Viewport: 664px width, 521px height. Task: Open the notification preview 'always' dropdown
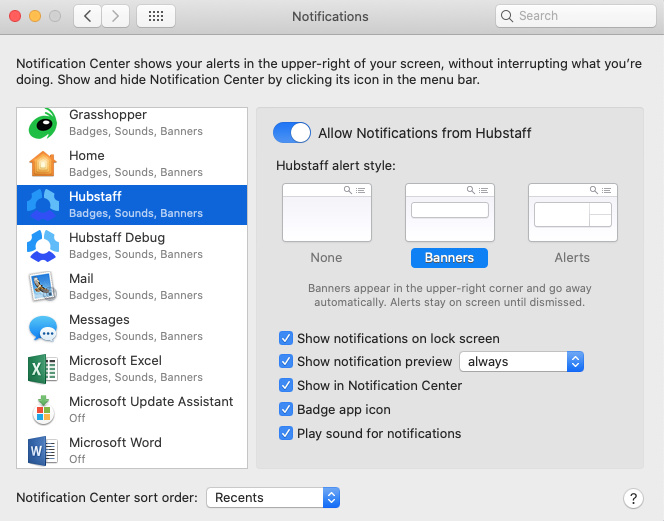click(522, 361)
